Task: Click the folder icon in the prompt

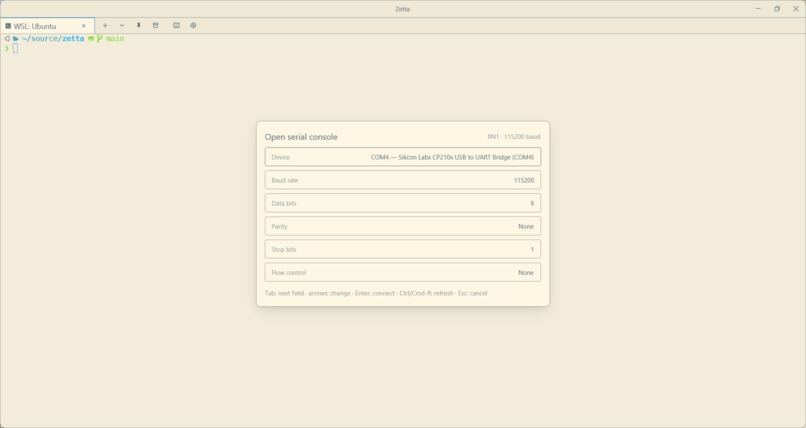Action: (16, 39)
